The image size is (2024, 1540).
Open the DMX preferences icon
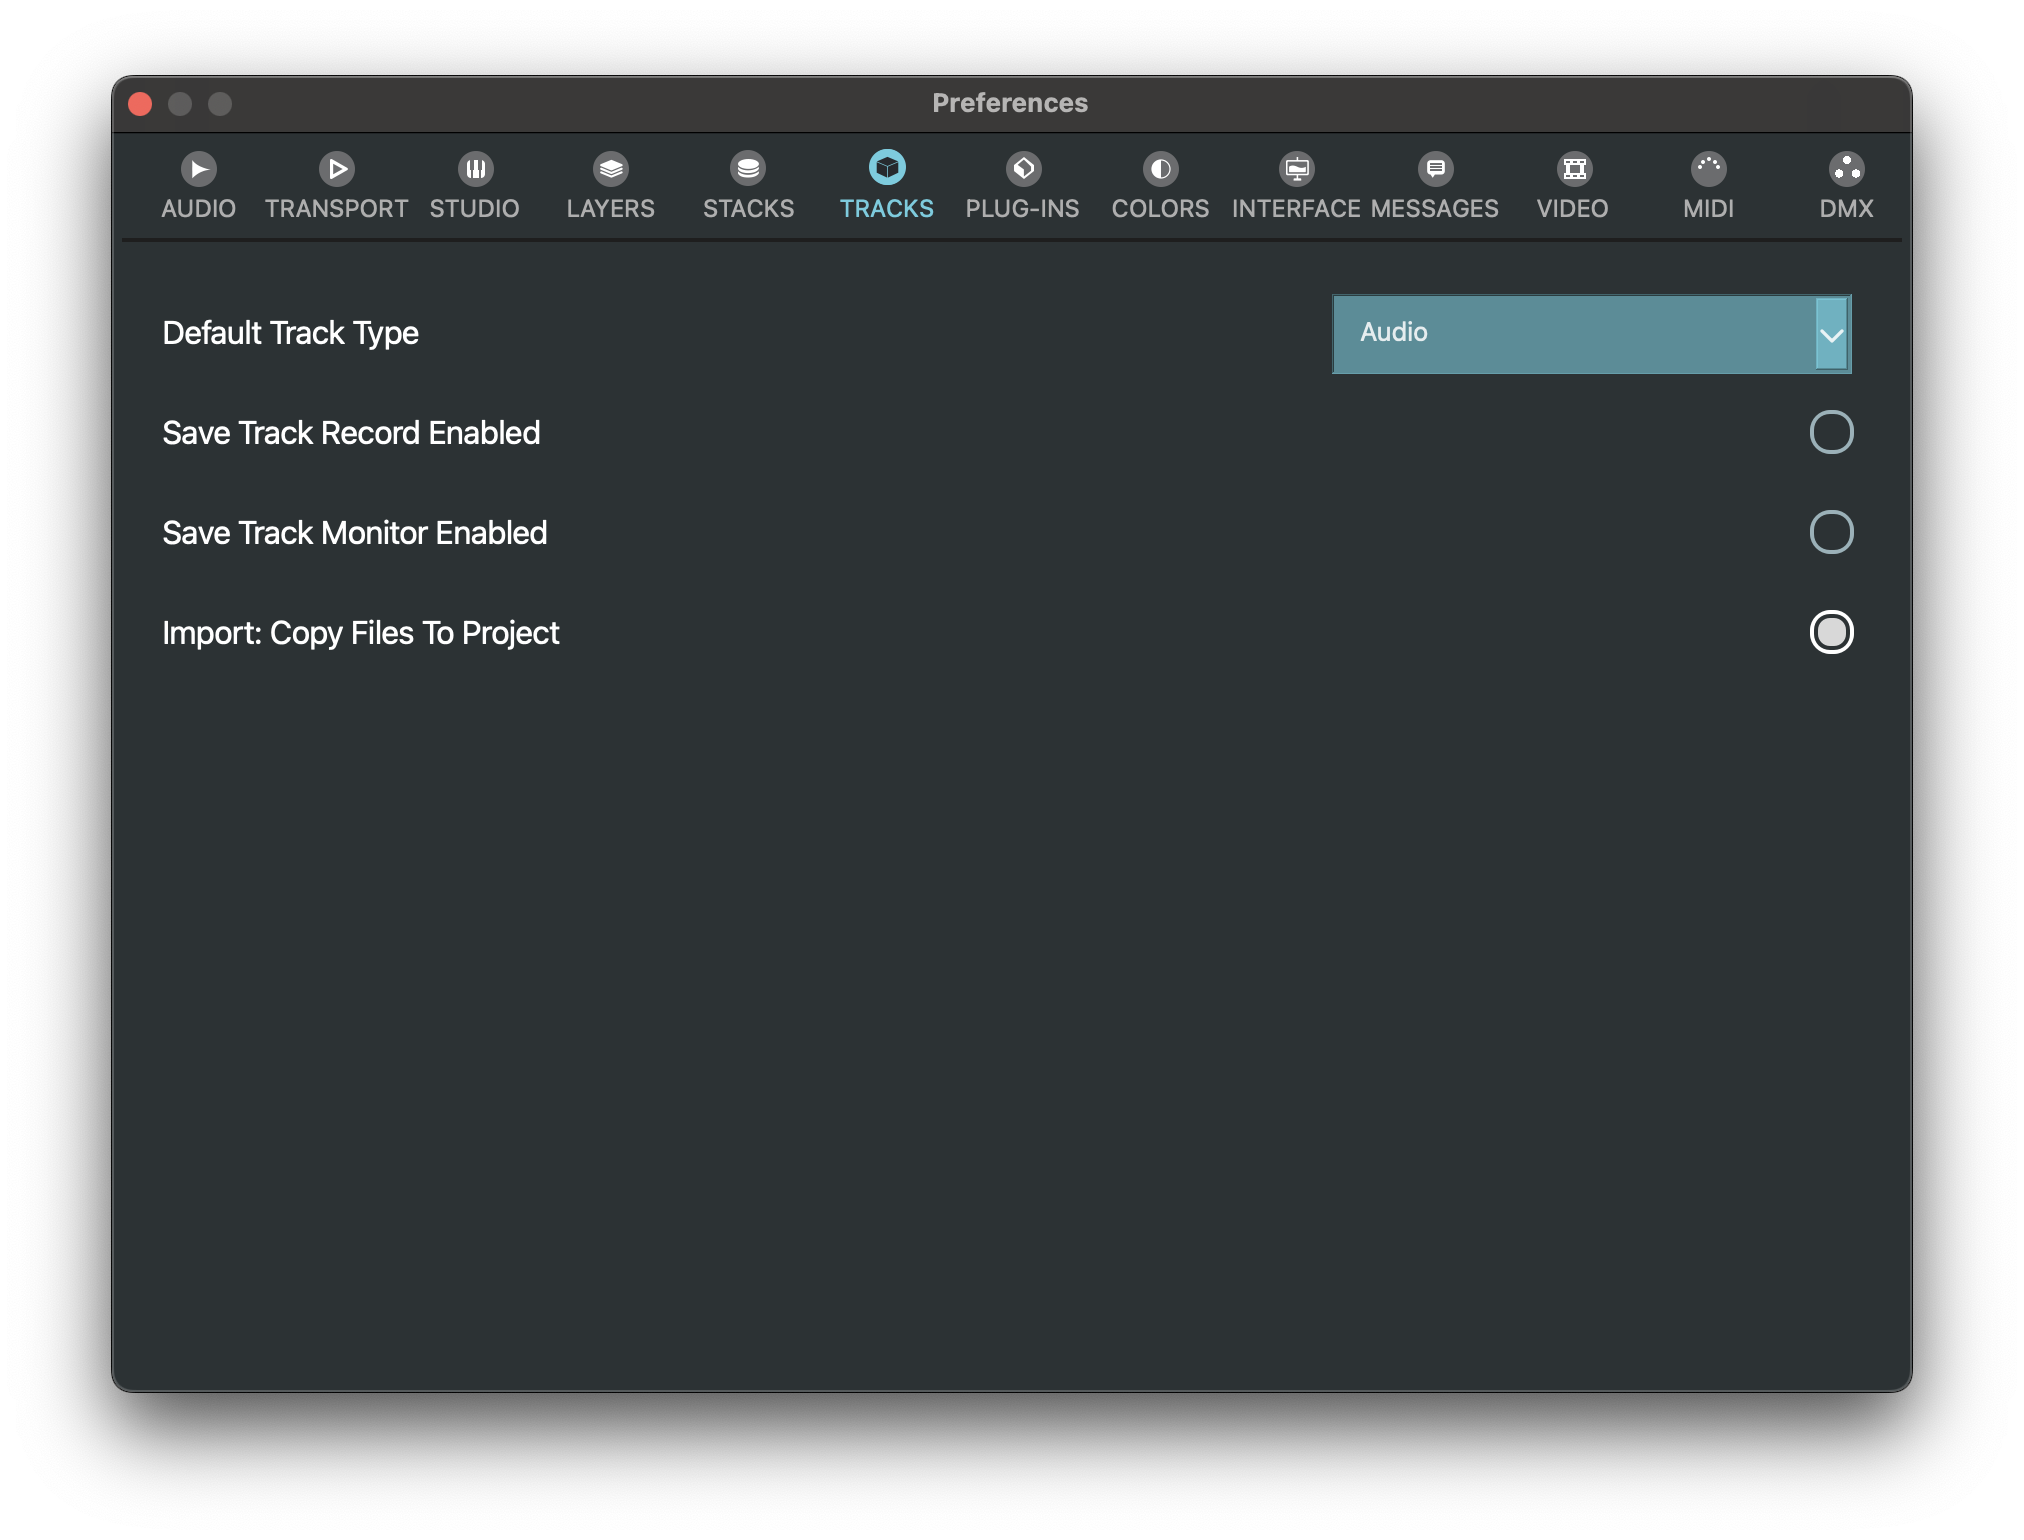(x=1846, y=169)
